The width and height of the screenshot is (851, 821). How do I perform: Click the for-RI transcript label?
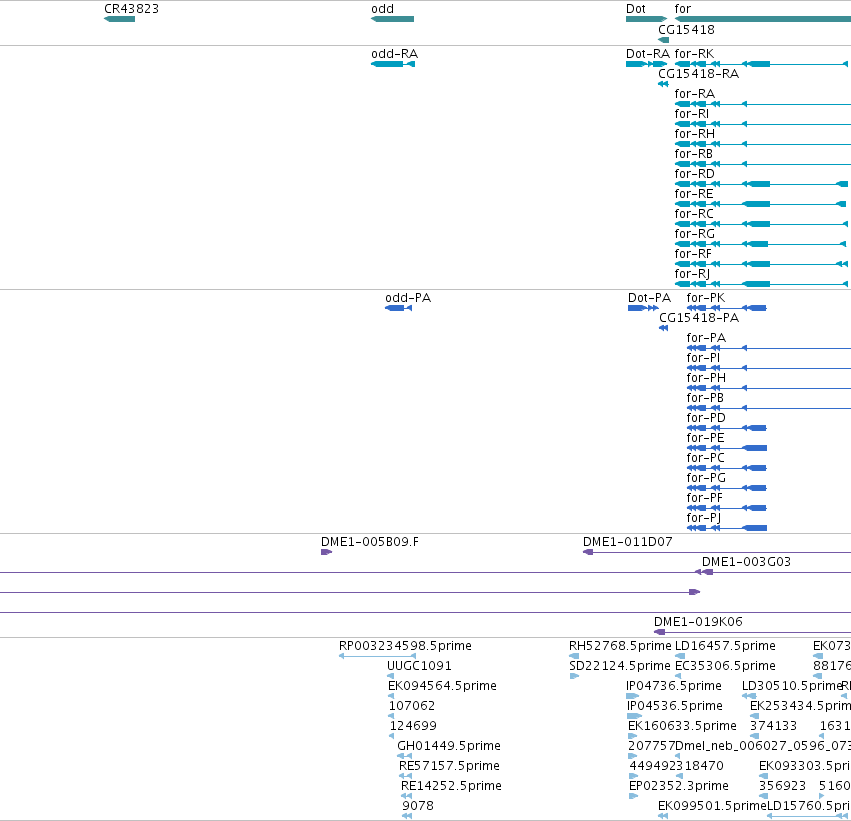(x=691, y=114)
